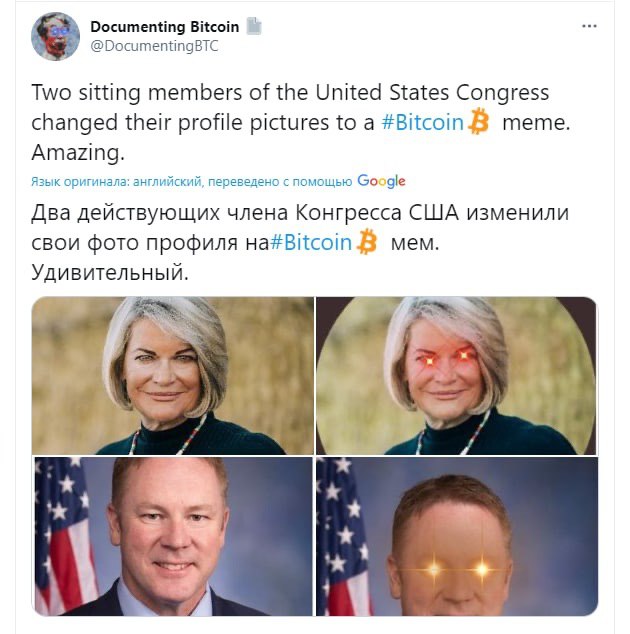Open the photo of woman without laser eyes
The height and width of the screenshot is (634, 630).
point(173,376)
